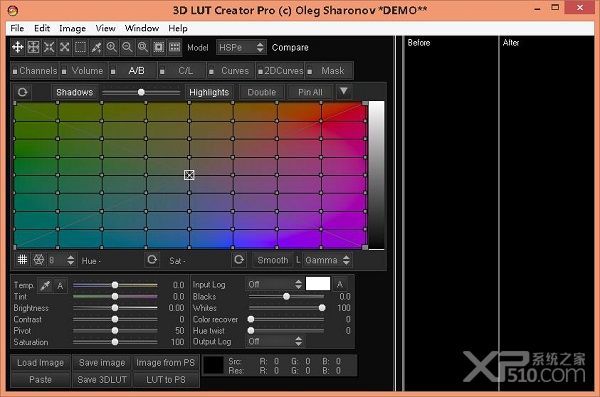Switch to the Curves tab
Viewport: 600px width, 397px height.
click(231, 71)
